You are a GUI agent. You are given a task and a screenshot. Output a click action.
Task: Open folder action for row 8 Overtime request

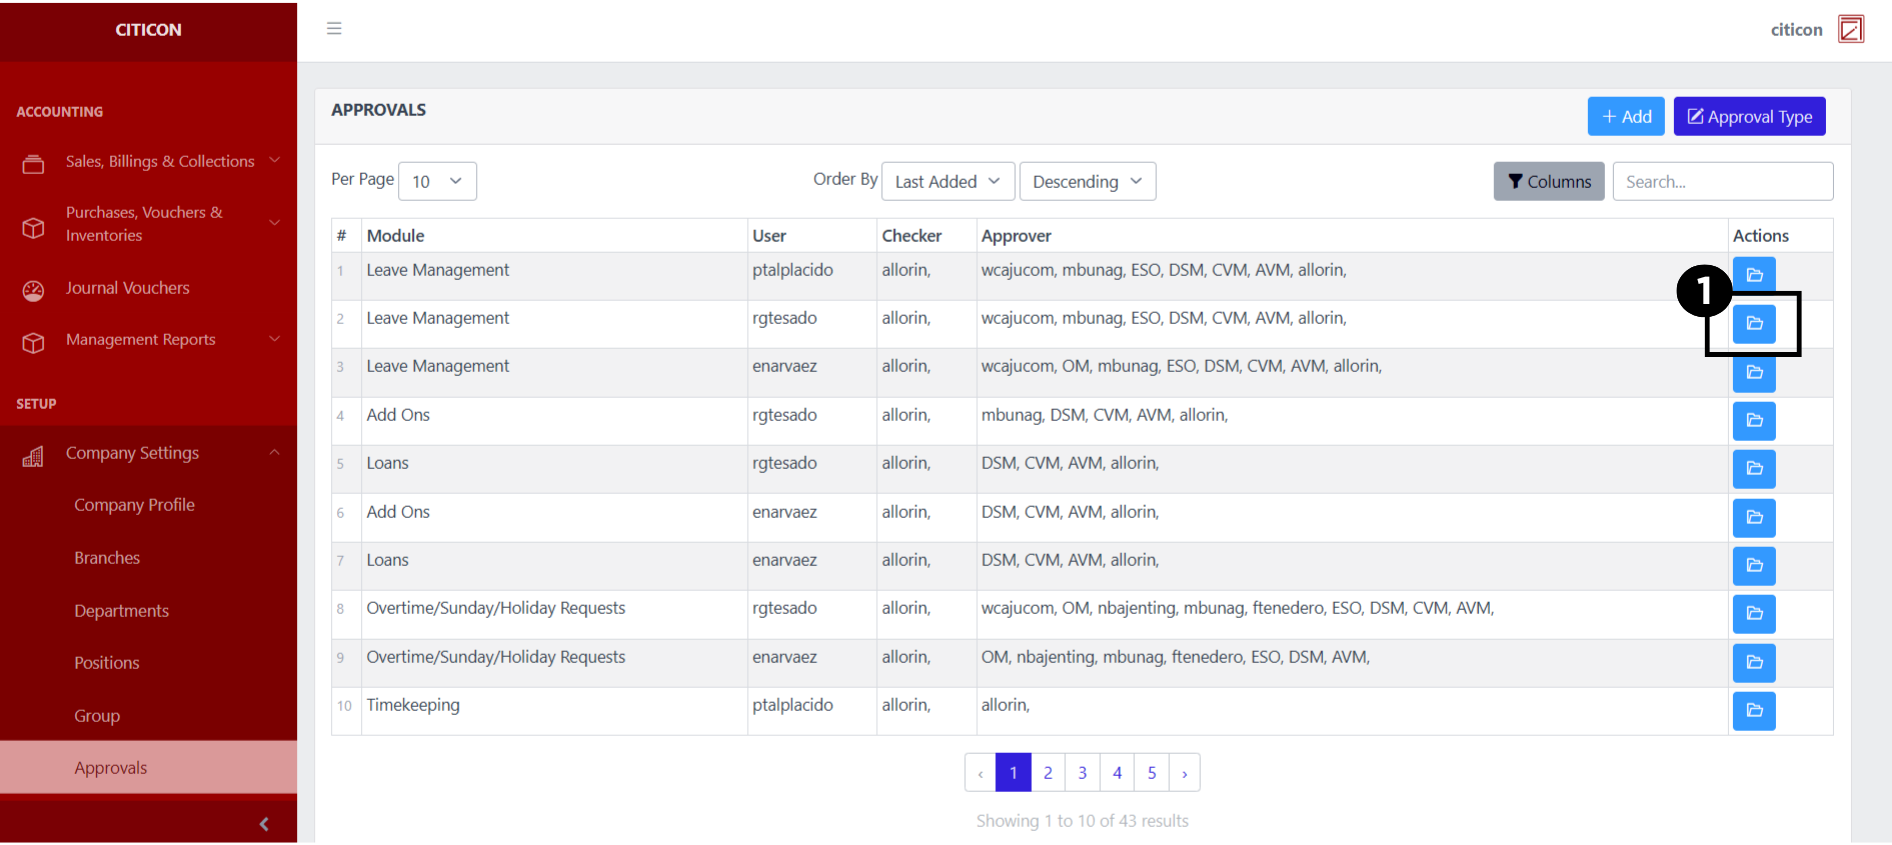click(1753, 614)
